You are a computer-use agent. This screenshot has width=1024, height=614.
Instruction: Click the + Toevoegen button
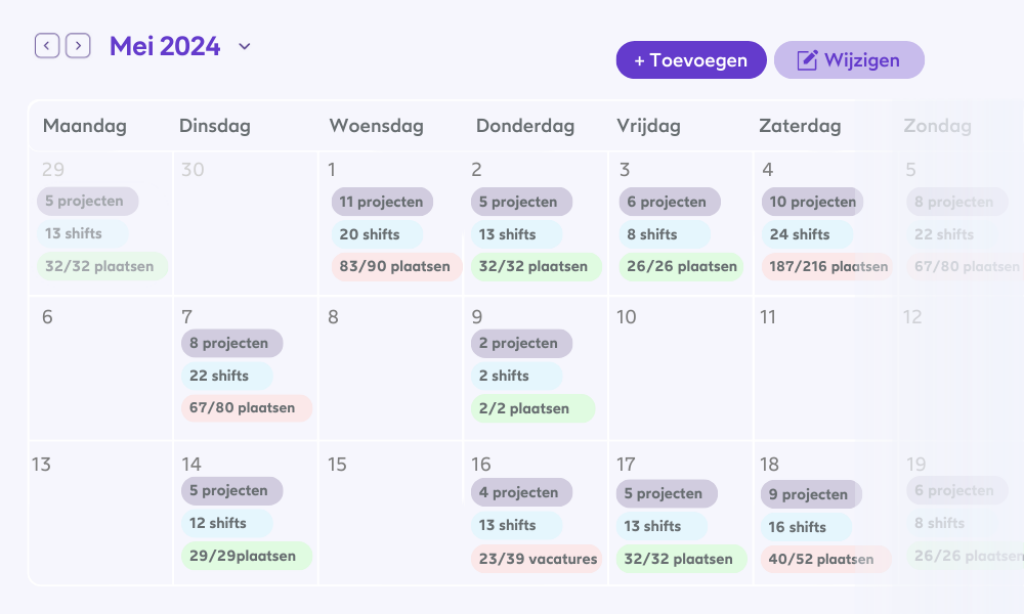pos(691,60)
